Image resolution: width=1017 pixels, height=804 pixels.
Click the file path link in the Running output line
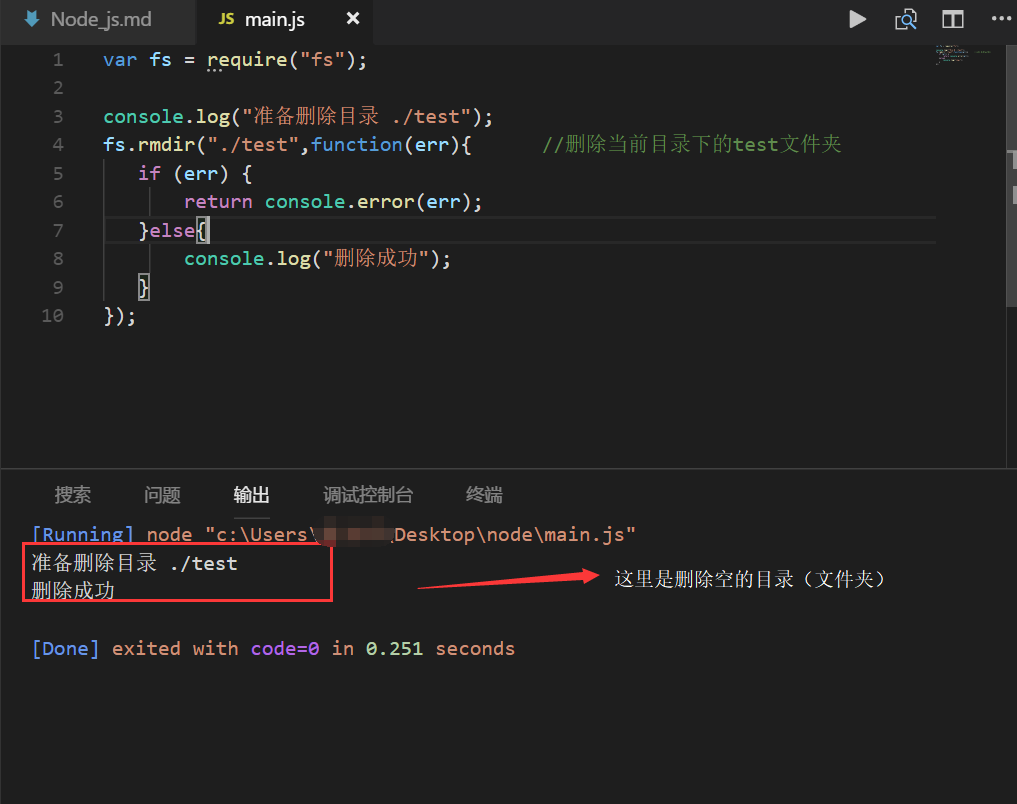pos(420,535)
